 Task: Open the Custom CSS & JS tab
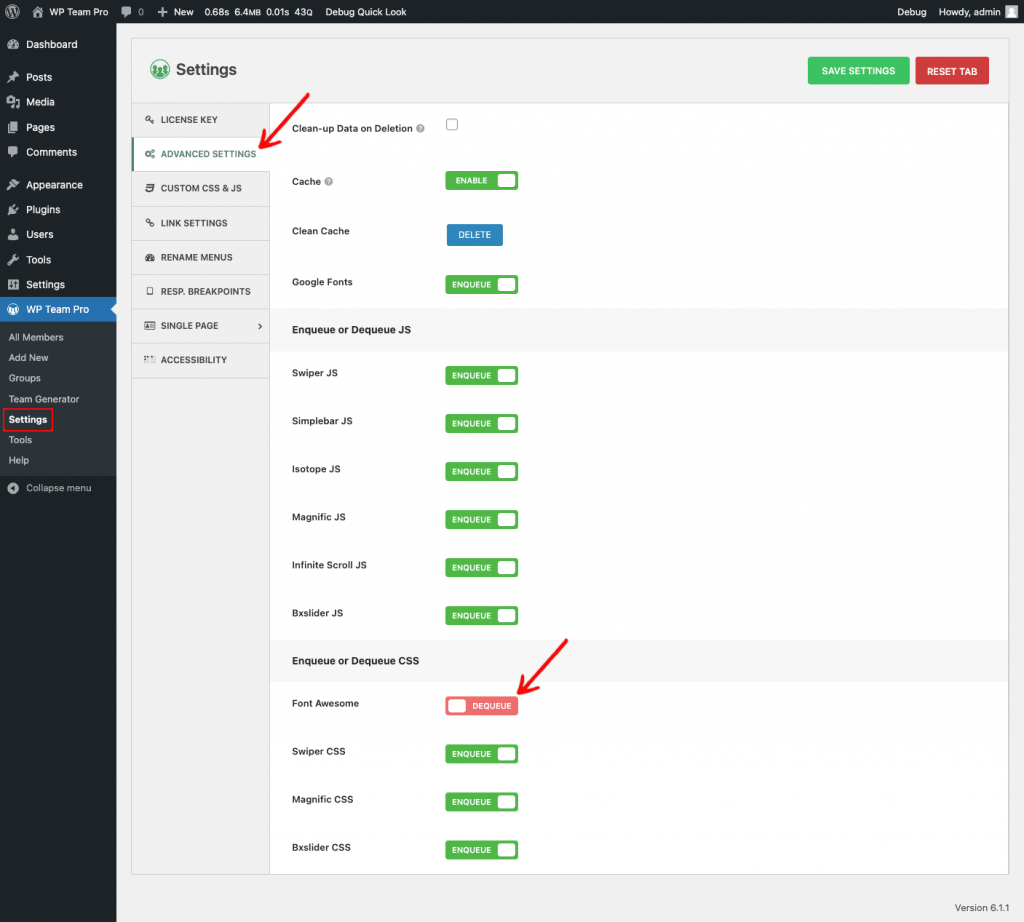(x=200, y=188)
